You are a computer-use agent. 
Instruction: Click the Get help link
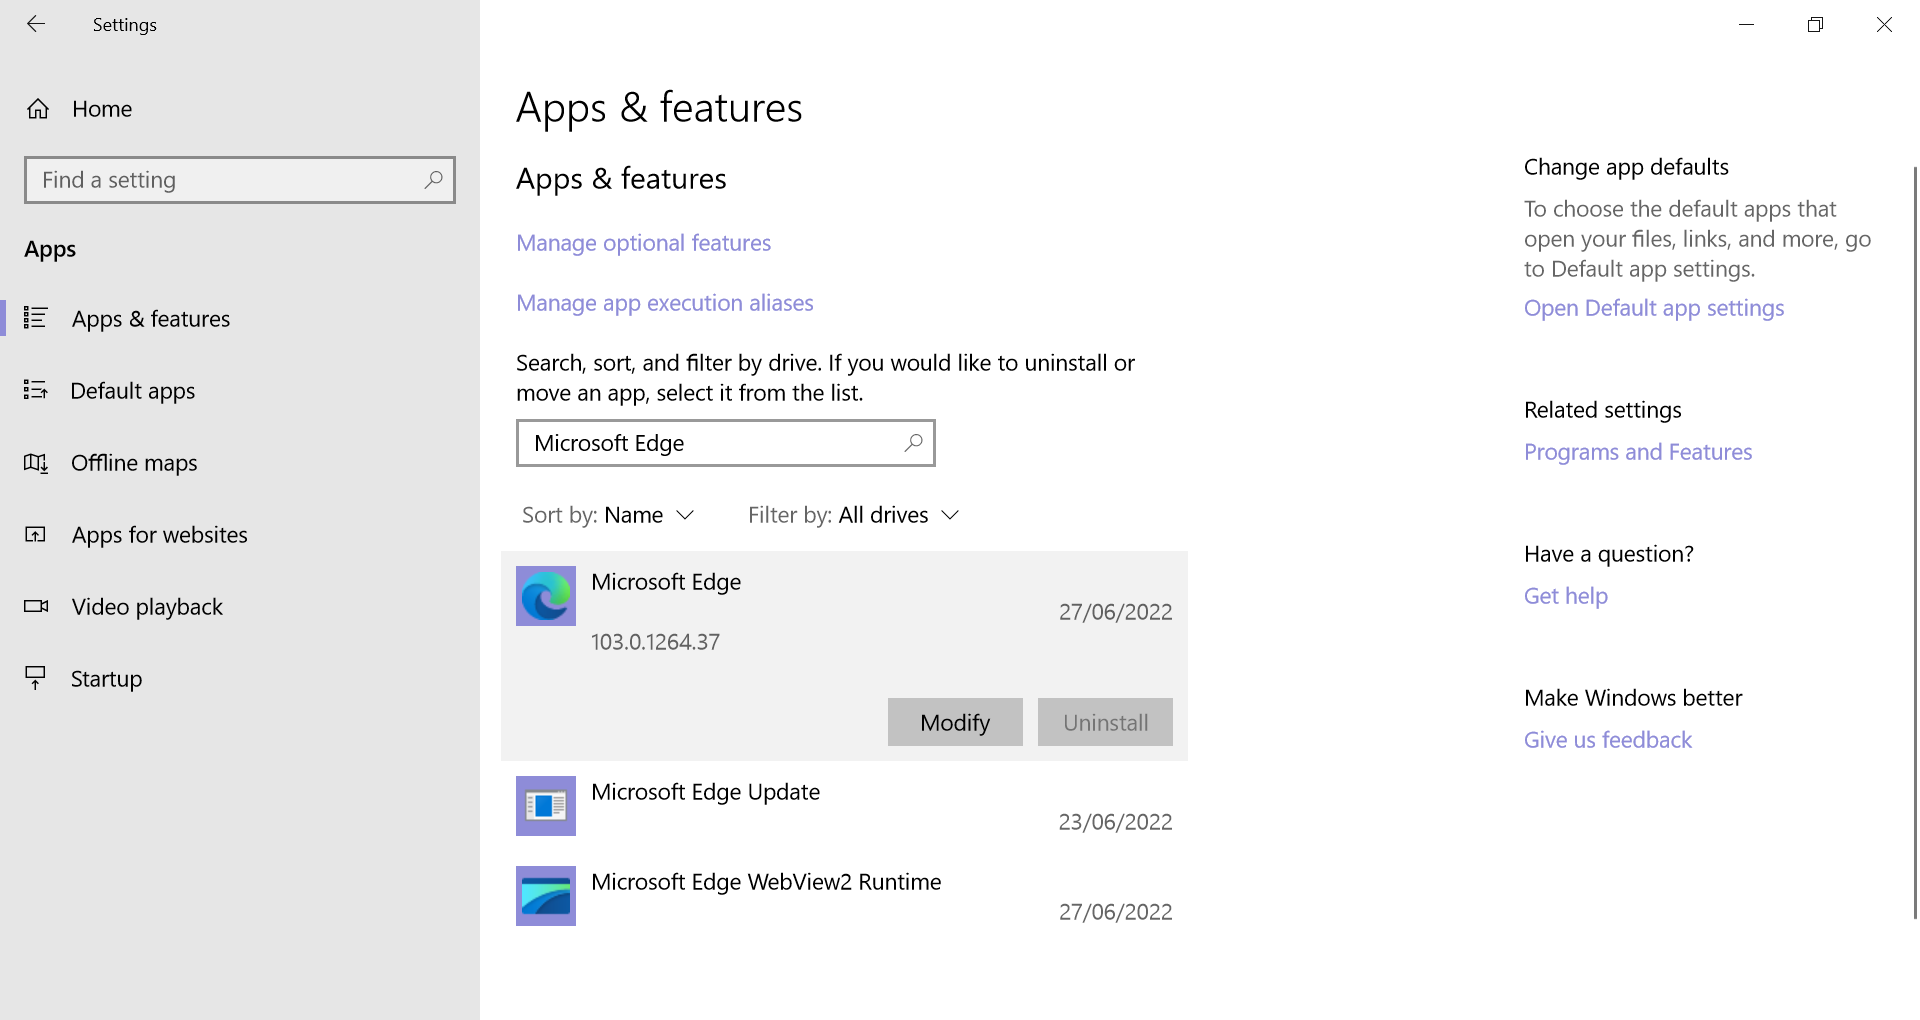click(x=1566, y=596)
